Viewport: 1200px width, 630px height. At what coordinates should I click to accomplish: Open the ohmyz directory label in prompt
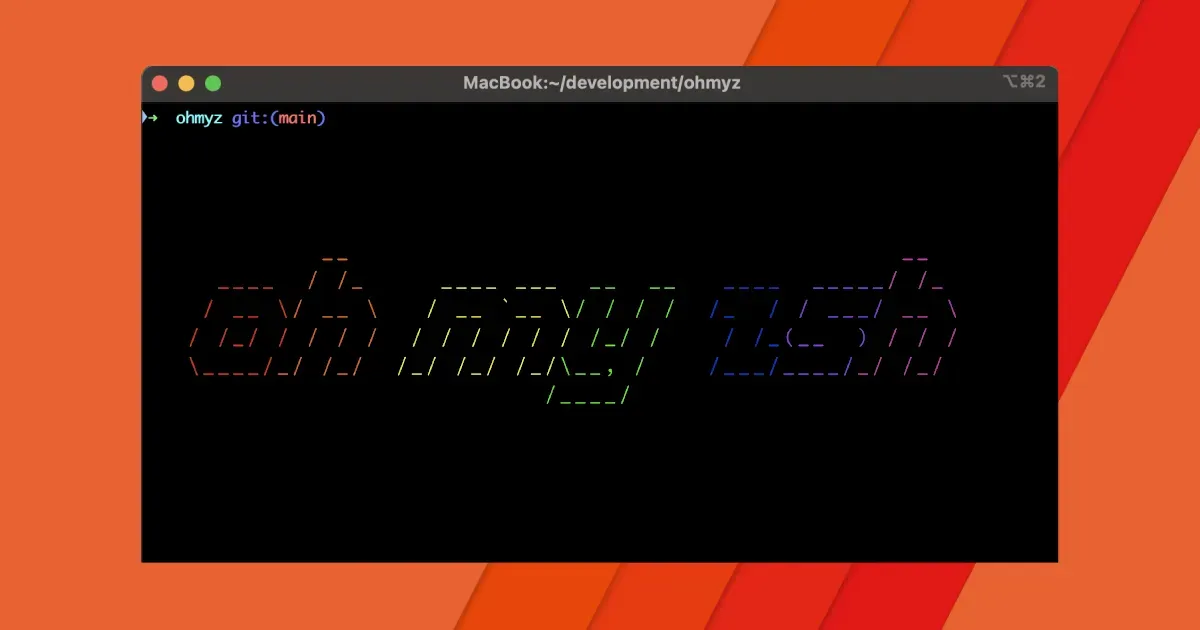(197, 117)
